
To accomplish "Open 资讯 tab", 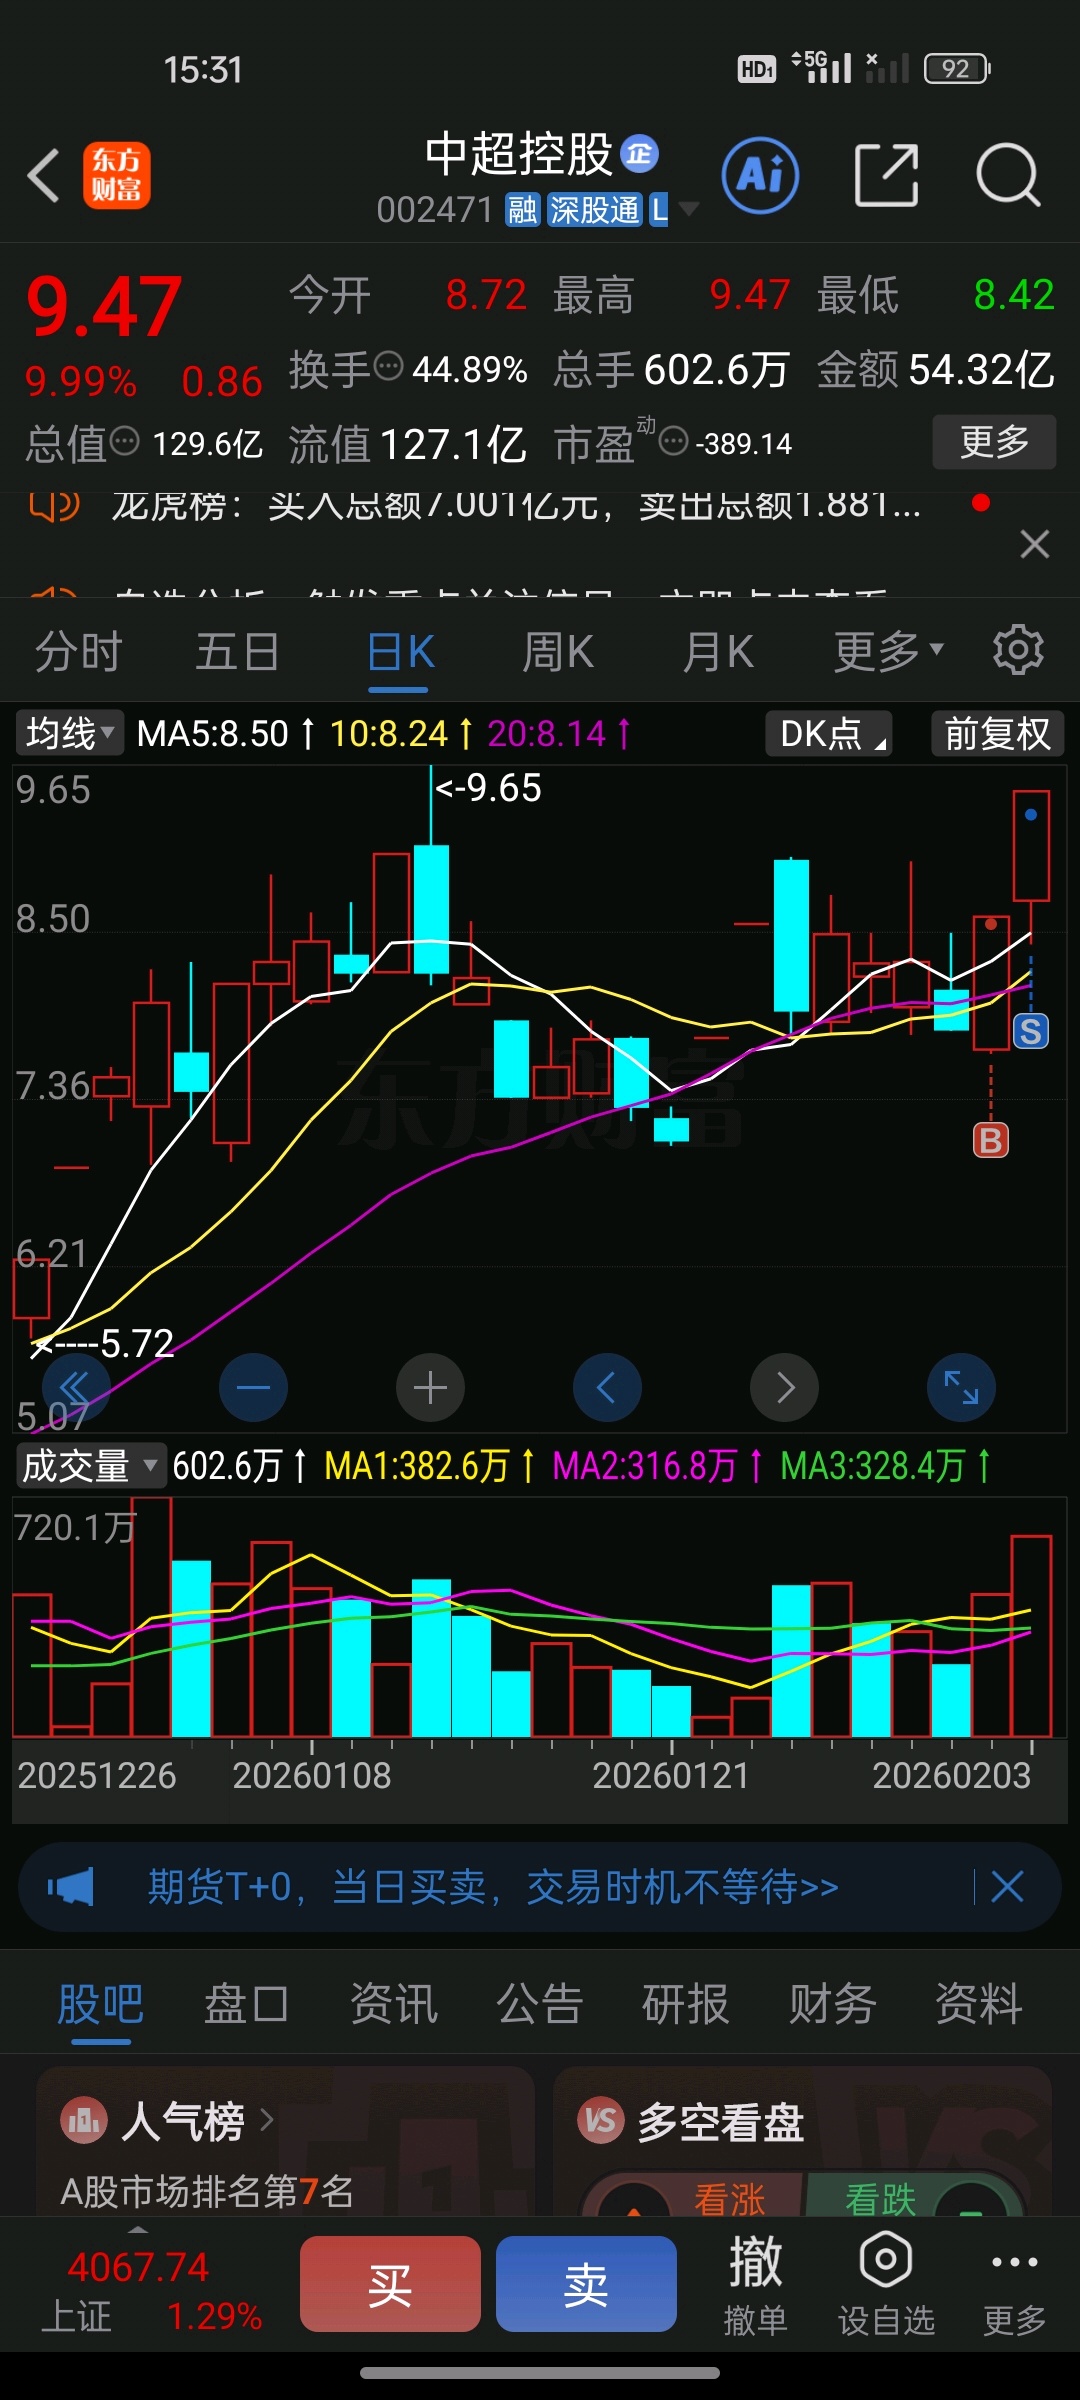I will pos(393,2004).
